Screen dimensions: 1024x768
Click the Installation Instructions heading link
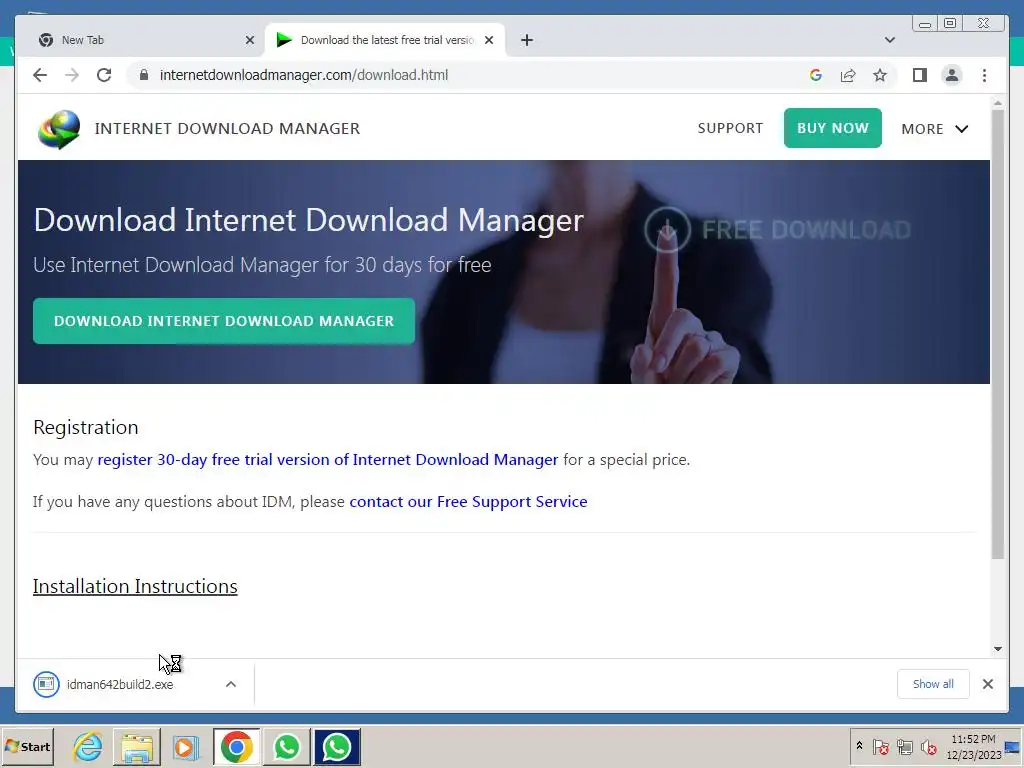click(x=135, y=586)
